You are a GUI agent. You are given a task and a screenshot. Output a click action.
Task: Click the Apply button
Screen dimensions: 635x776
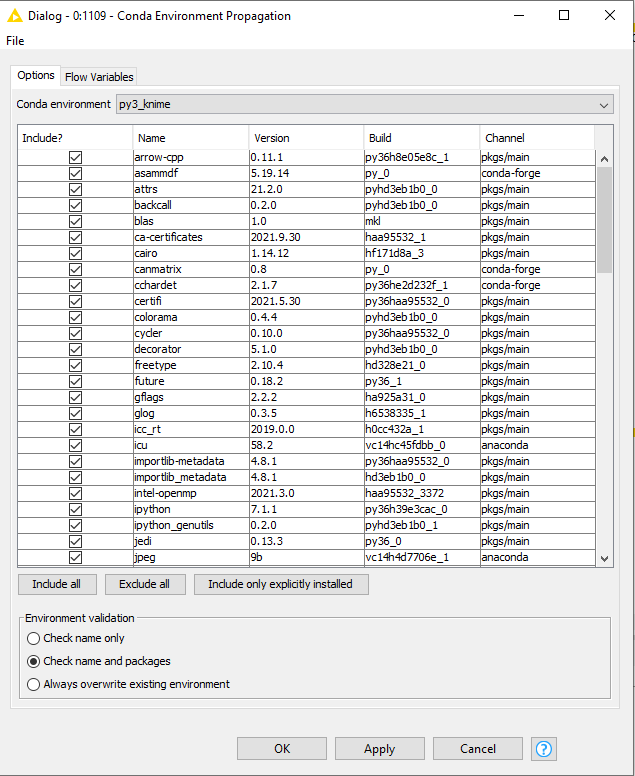[380, 748]
